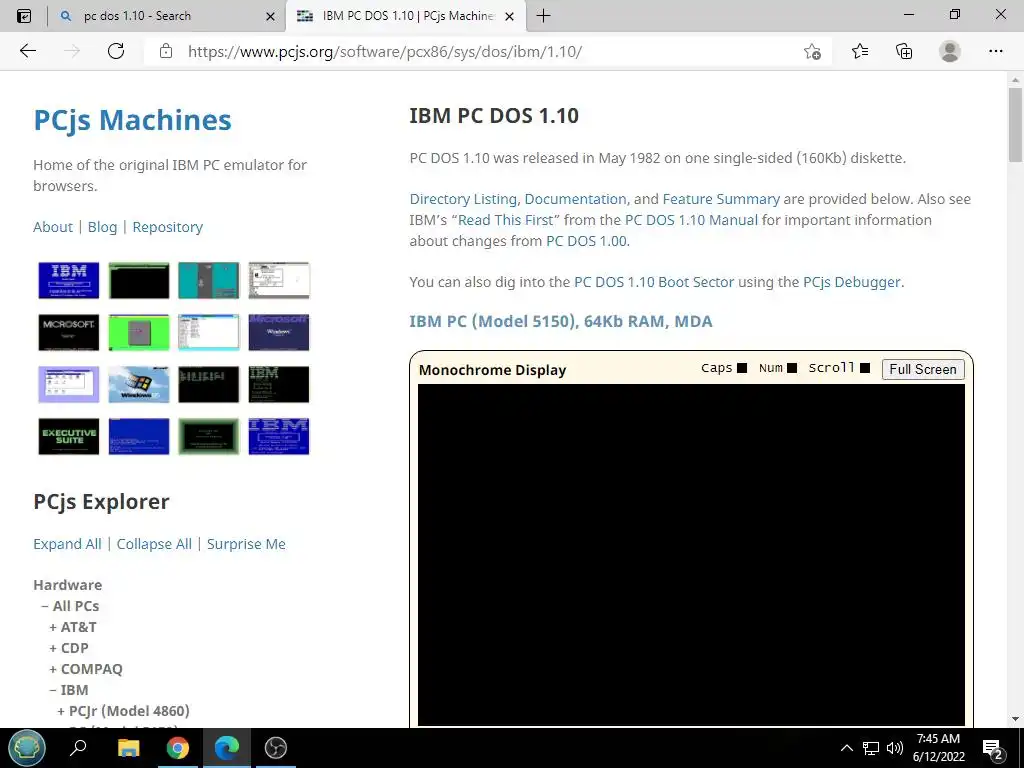Click the address bar URL
Image resolution: width=1024 pixels, height=768 pixels.
(385, 52)
